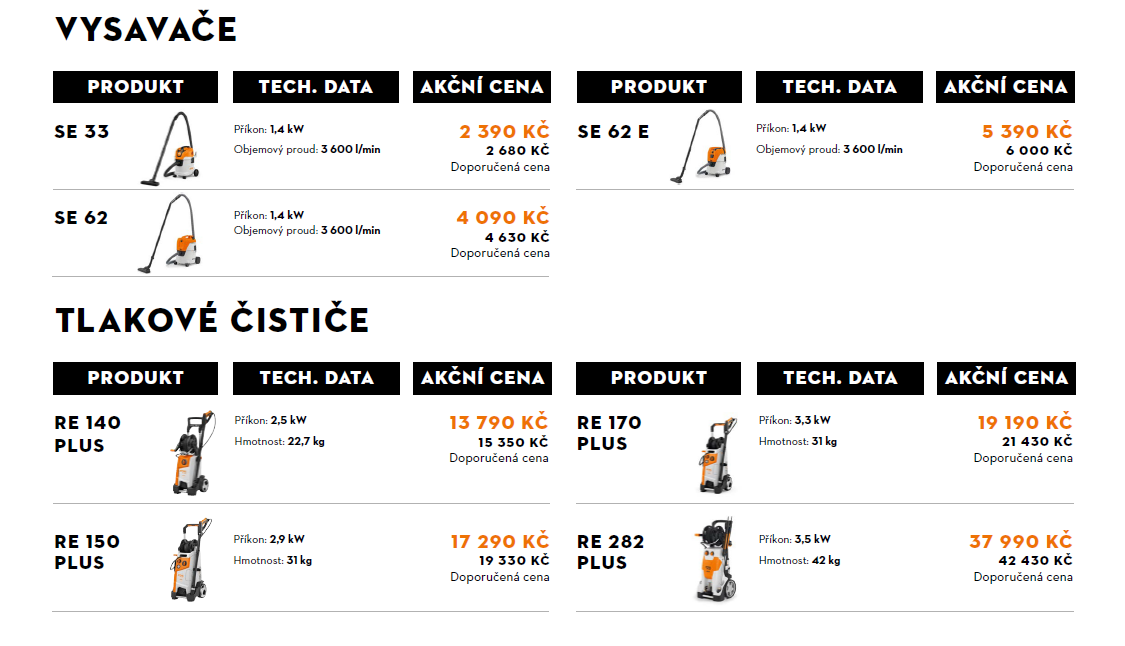Click the 2 390 Kč sale price

point(504,131)
